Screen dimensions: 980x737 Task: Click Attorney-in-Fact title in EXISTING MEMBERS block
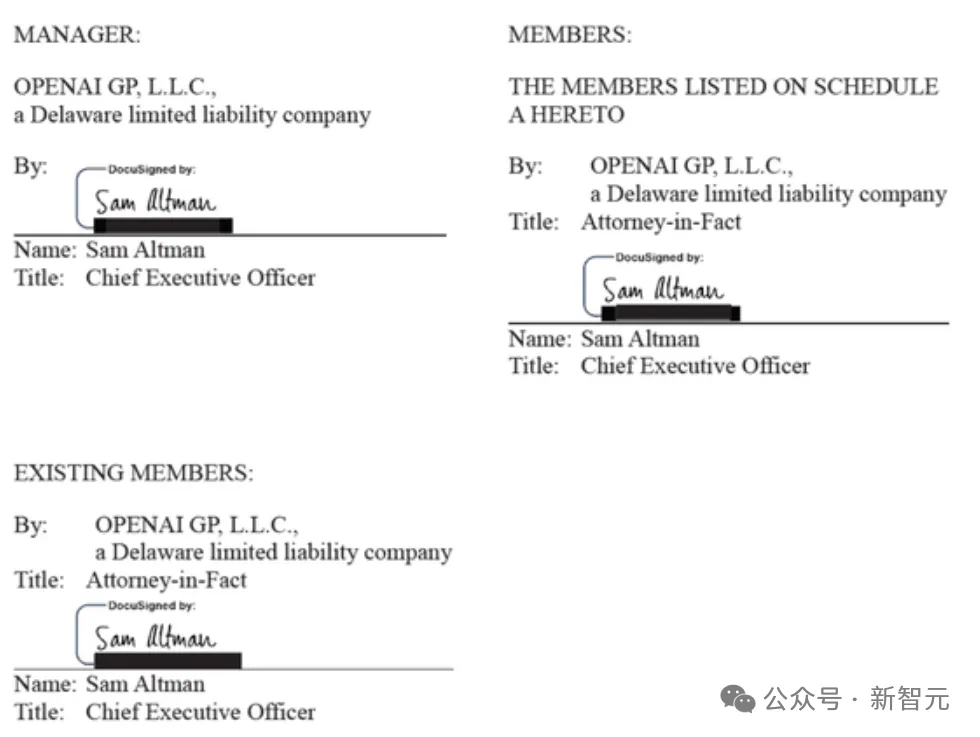[166, 580]
